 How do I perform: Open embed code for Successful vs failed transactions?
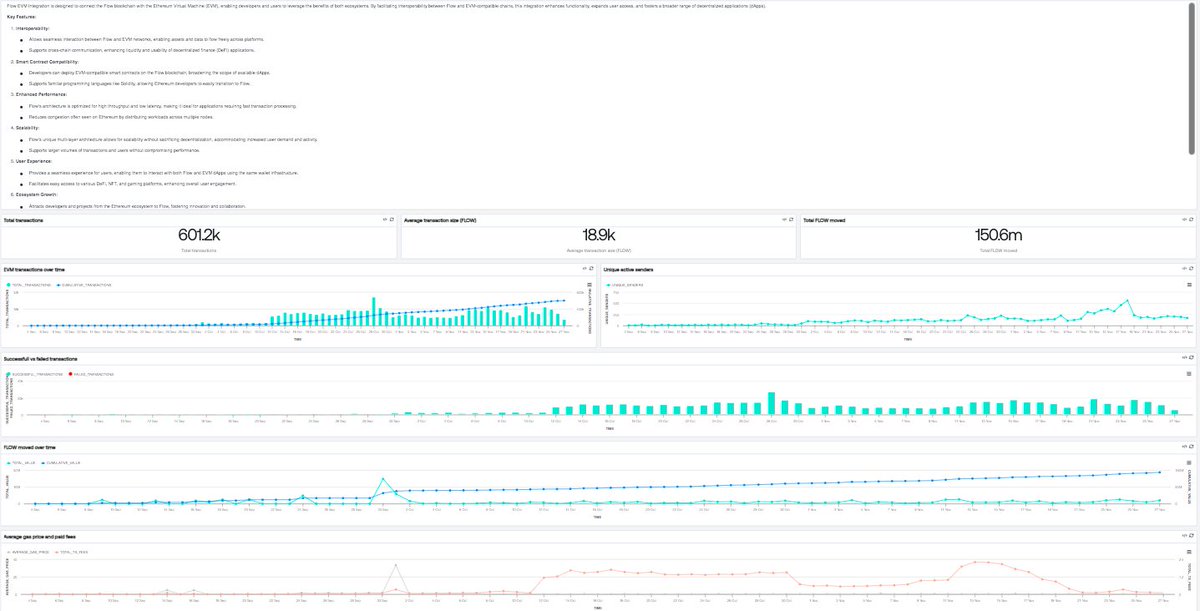tap(1184, 357)
